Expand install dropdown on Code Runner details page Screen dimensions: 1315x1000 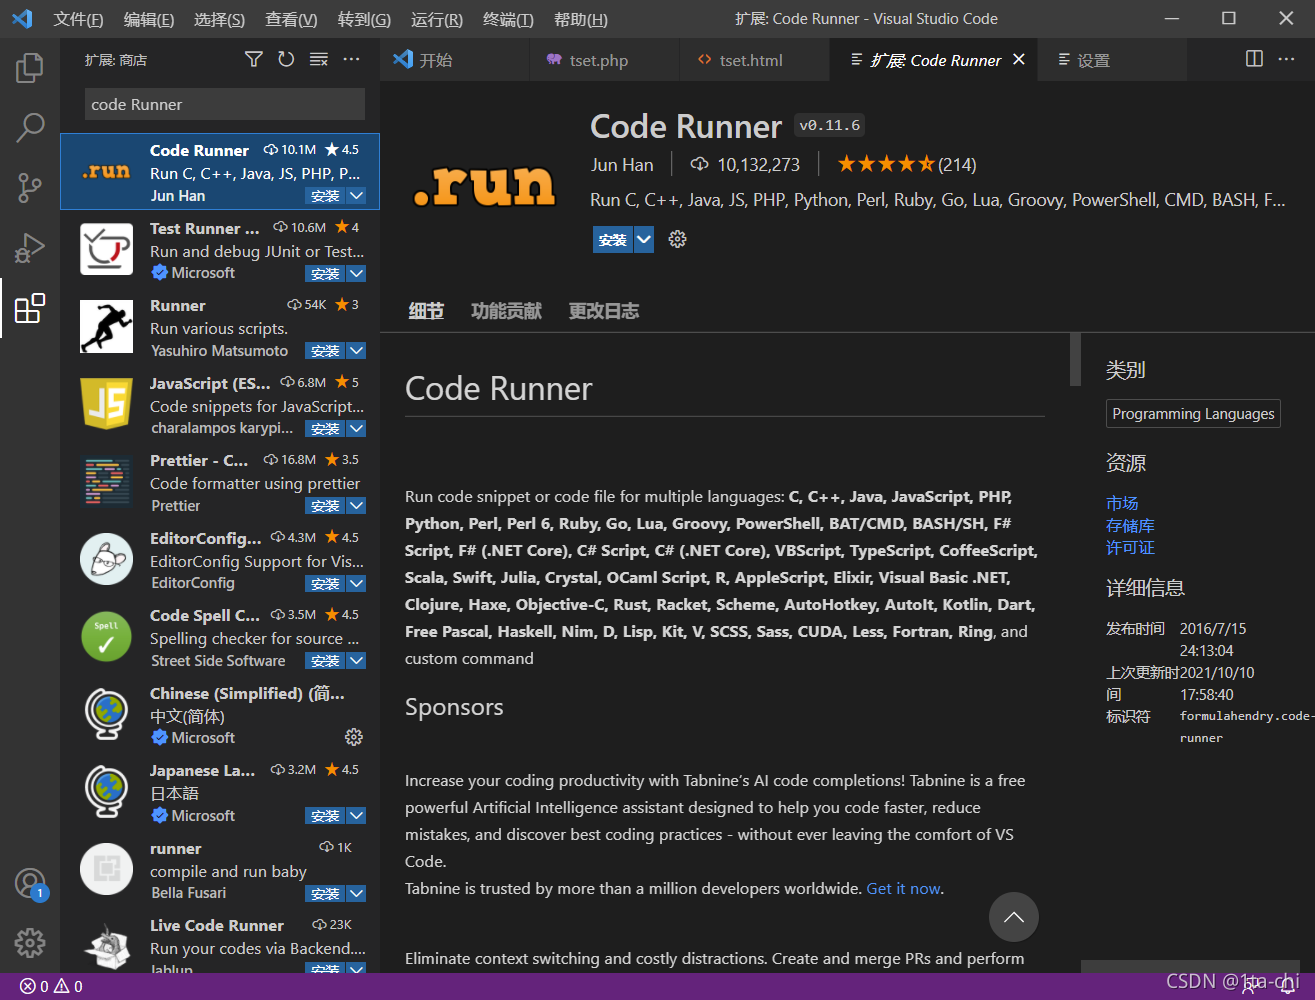(644, 239)
